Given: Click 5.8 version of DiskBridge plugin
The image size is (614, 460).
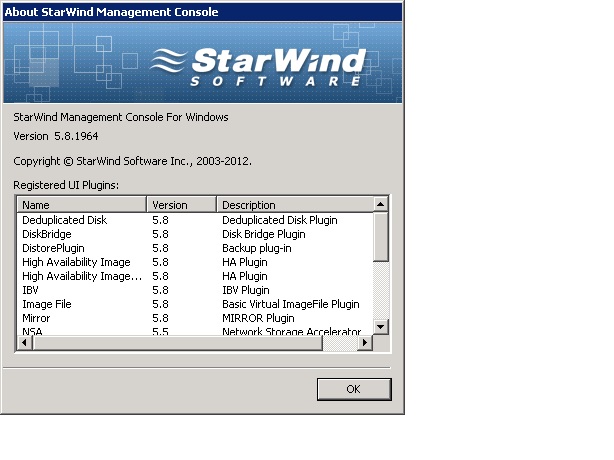Looking at the screenshot, I should pyautogui.click(x=160, y=234).
